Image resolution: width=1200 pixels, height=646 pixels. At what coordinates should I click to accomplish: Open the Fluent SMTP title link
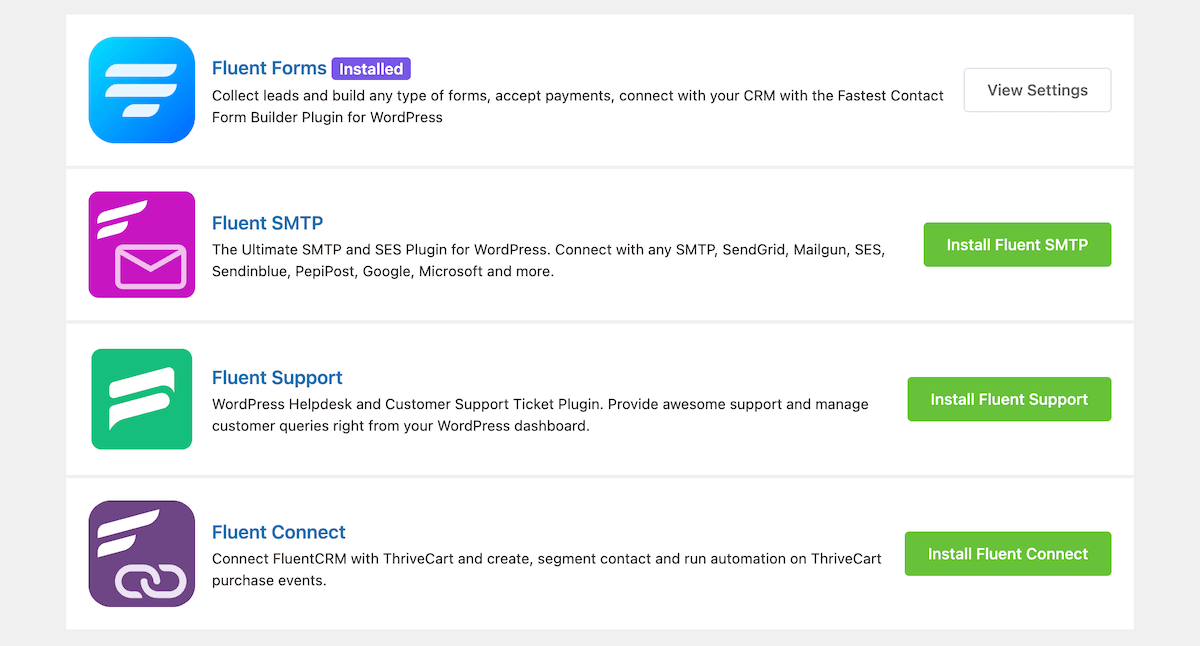[x=267, y=223]
